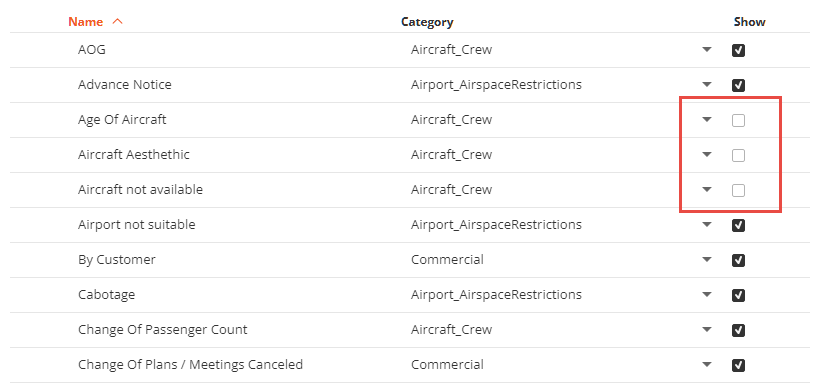Image resolution: width=816 pixels, height=384 pixels.
Task: Open the Cabotage category dropdown arrow
Action: pos(706,295)
